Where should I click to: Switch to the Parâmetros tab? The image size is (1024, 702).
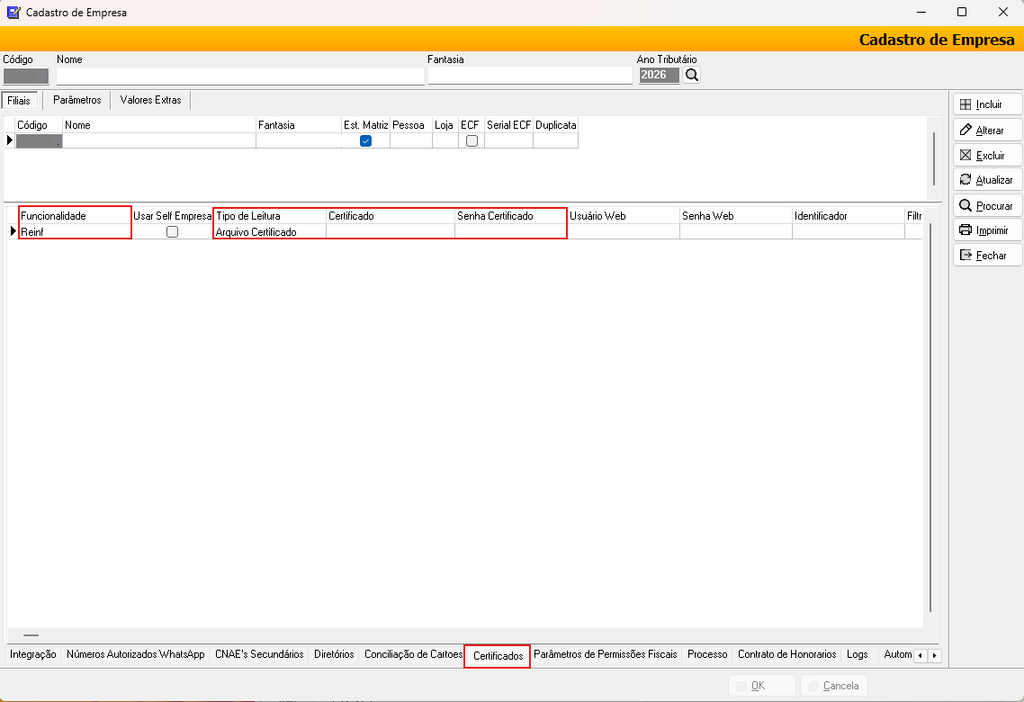click(77, 100)
